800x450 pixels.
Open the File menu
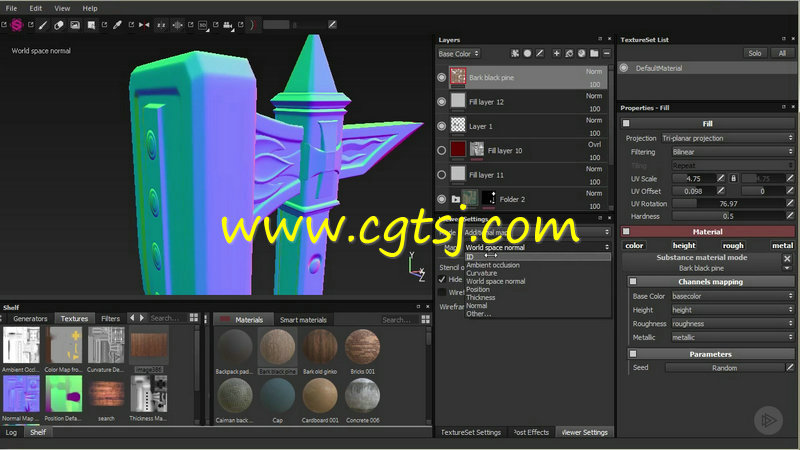point(11,8)
